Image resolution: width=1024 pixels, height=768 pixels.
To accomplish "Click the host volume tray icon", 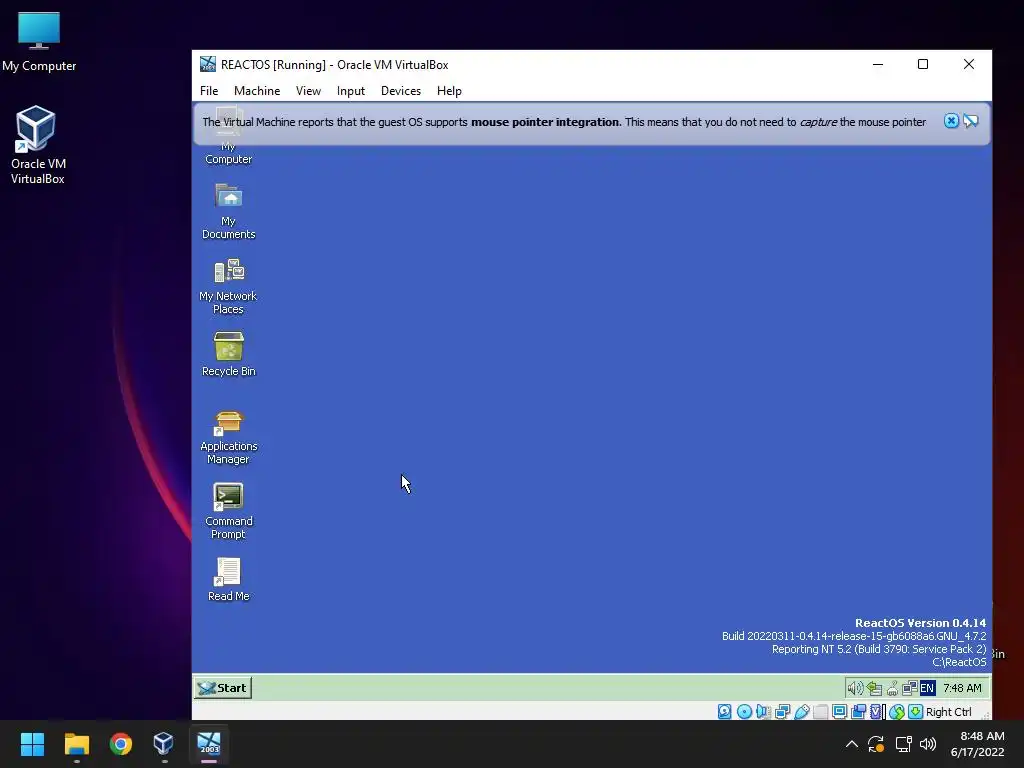I will (928, 744).
